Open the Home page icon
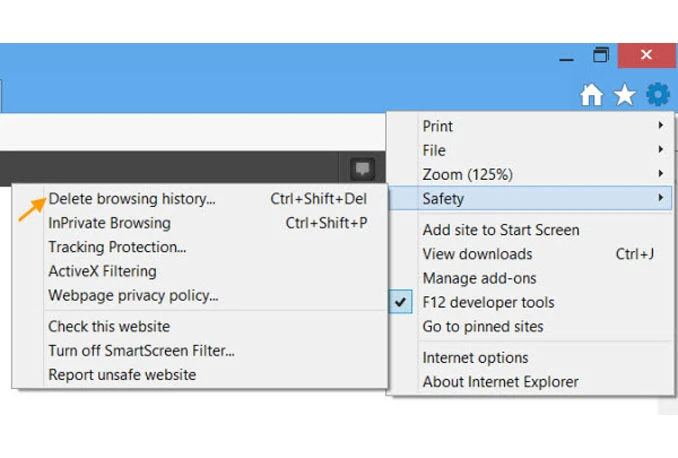This screenshot has width=678, height=458. 591,95
